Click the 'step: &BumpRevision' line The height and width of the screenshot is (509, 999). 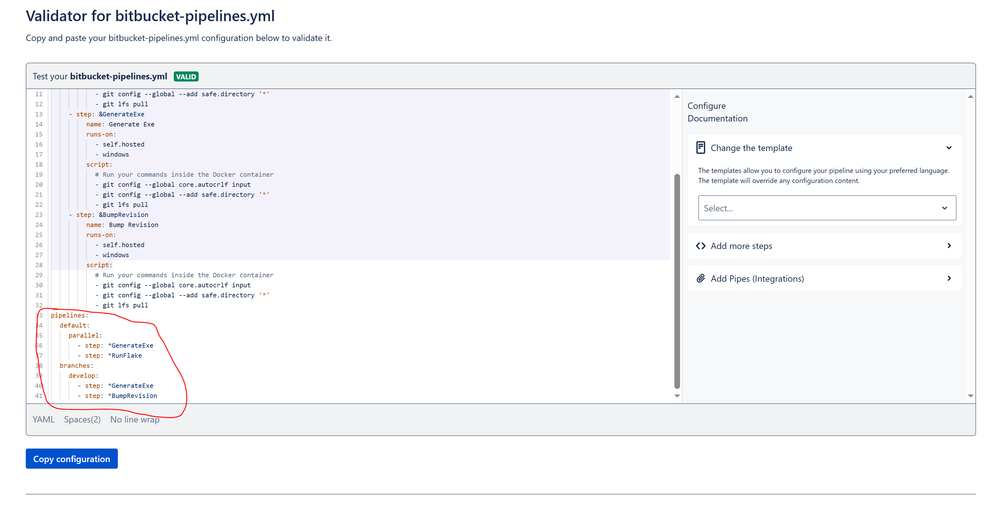(108, 215)
